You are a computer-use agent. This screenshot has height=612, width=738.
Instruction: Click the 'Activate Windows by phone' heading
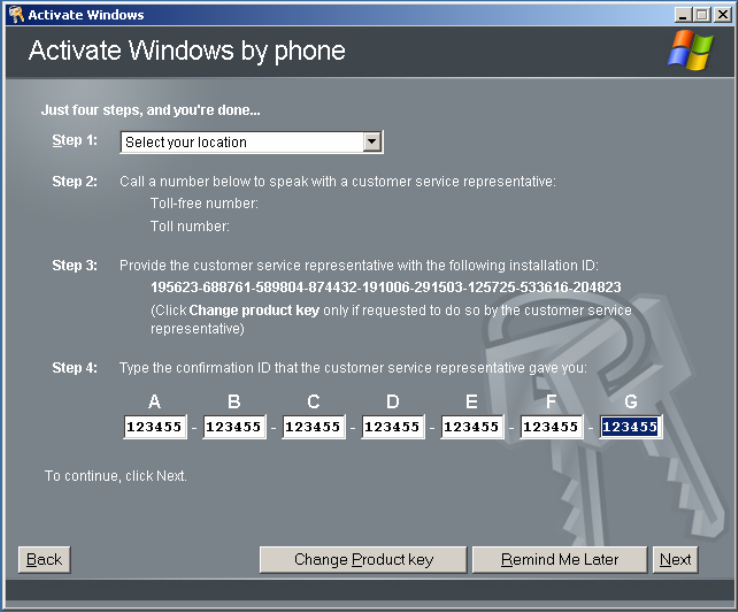point(187,51)
